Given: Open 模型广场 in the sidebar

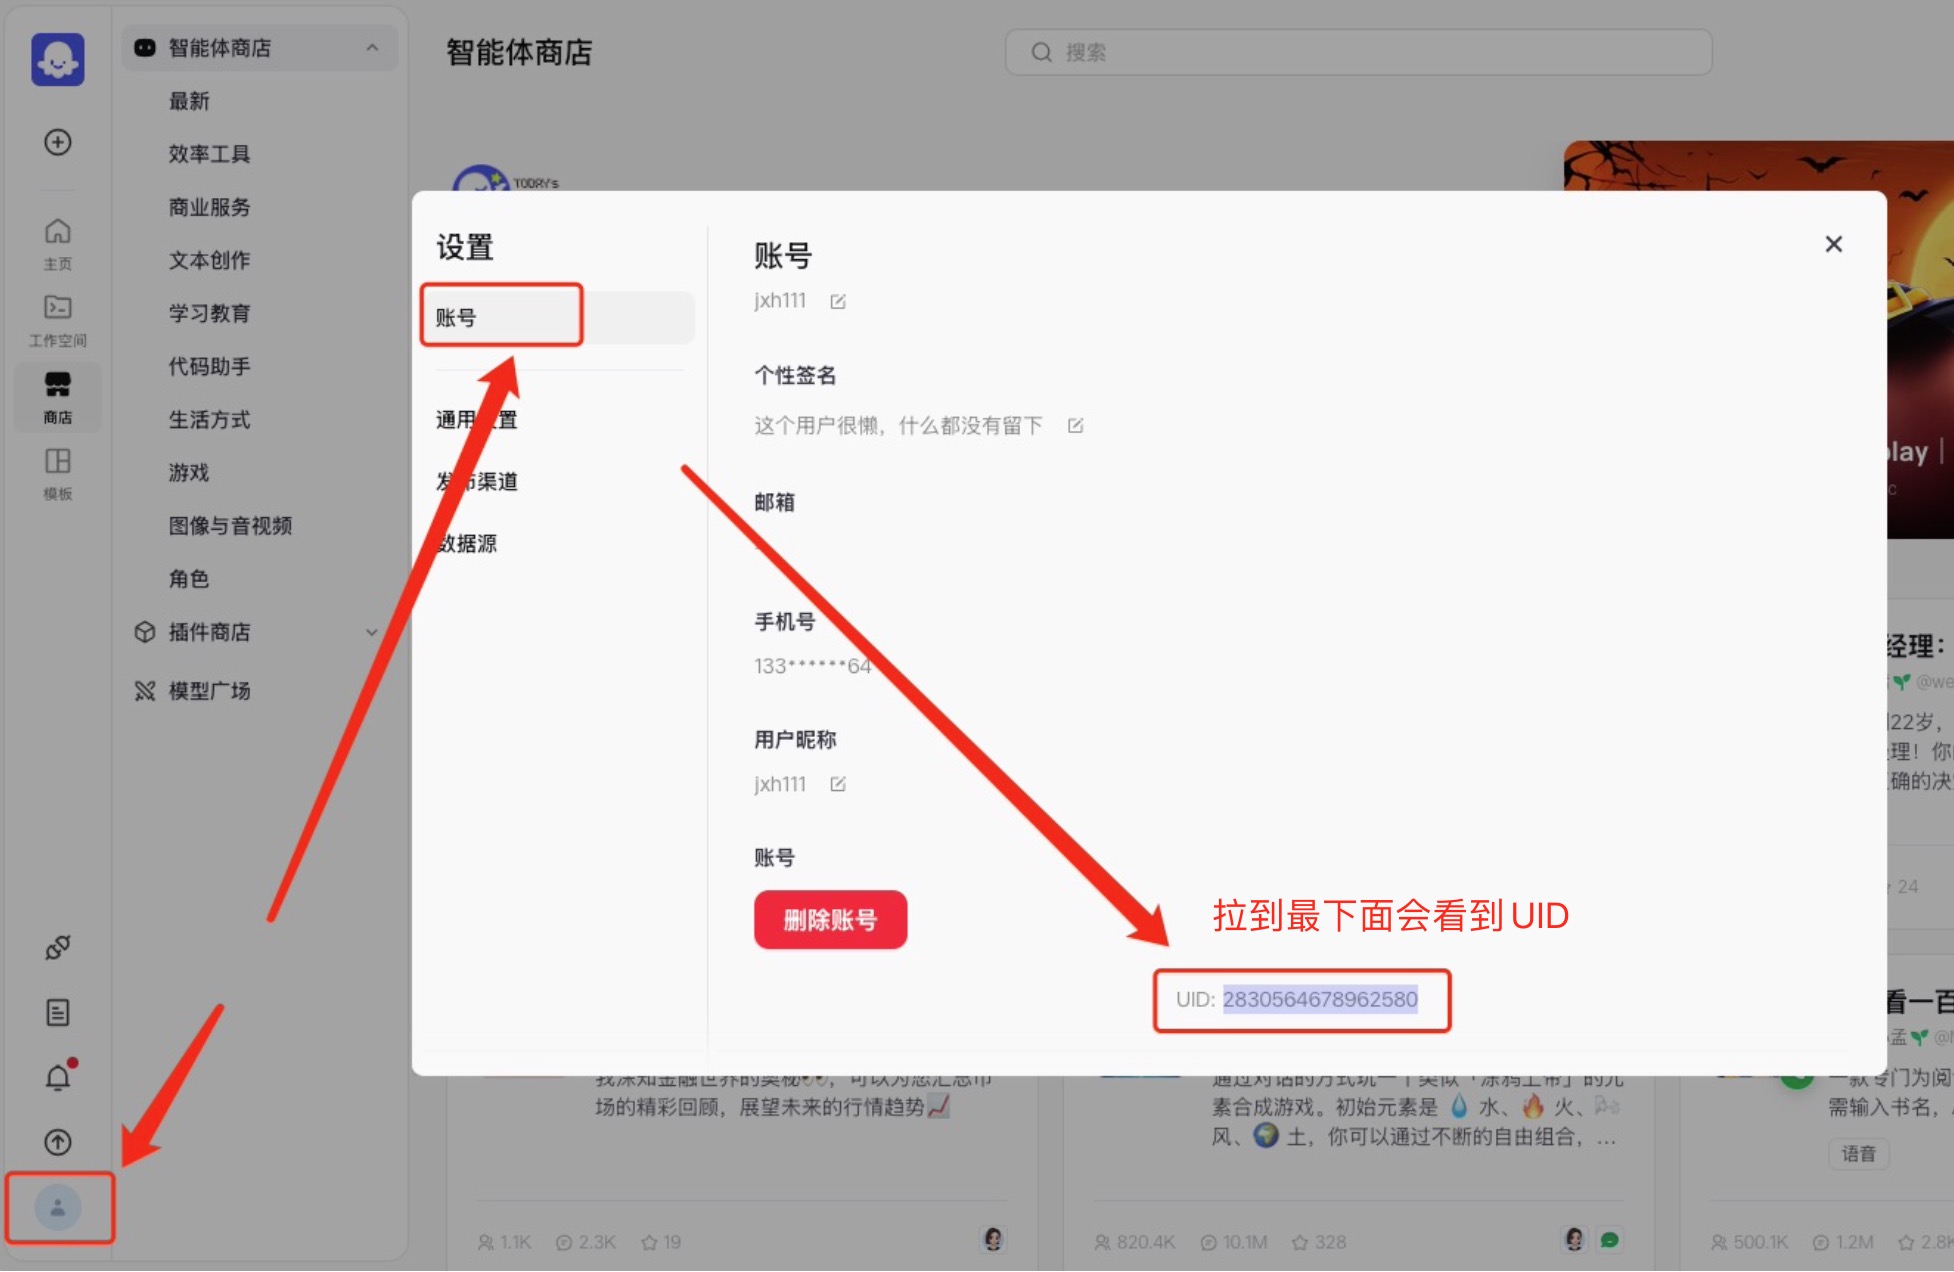Looking at the screenshot, I should point(209,690).
